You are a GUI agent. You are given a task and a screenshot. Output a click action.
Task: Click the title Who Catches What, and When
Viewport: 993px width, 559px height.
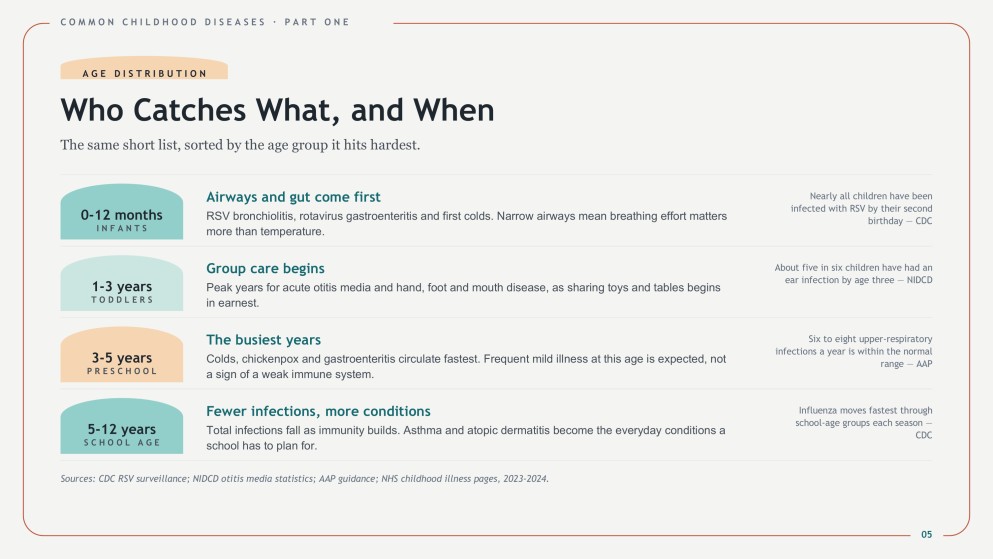[277, 110]
